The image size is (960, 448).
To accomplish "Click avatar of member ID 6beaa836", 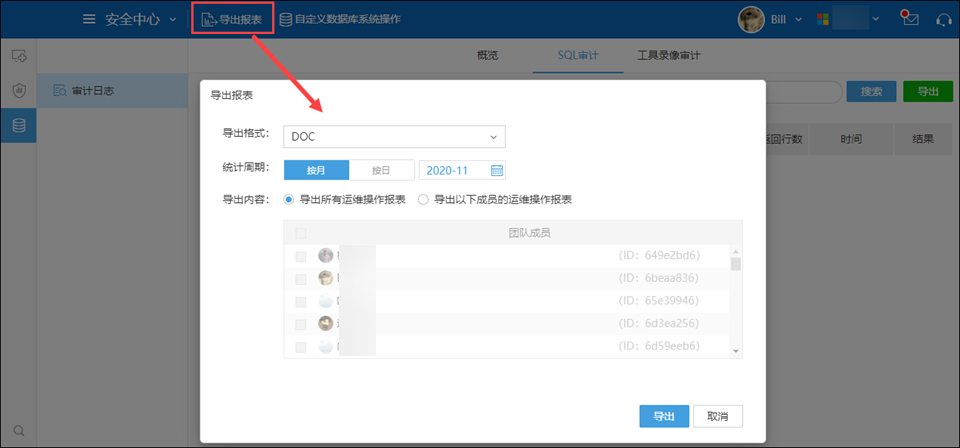I will 326,278.
